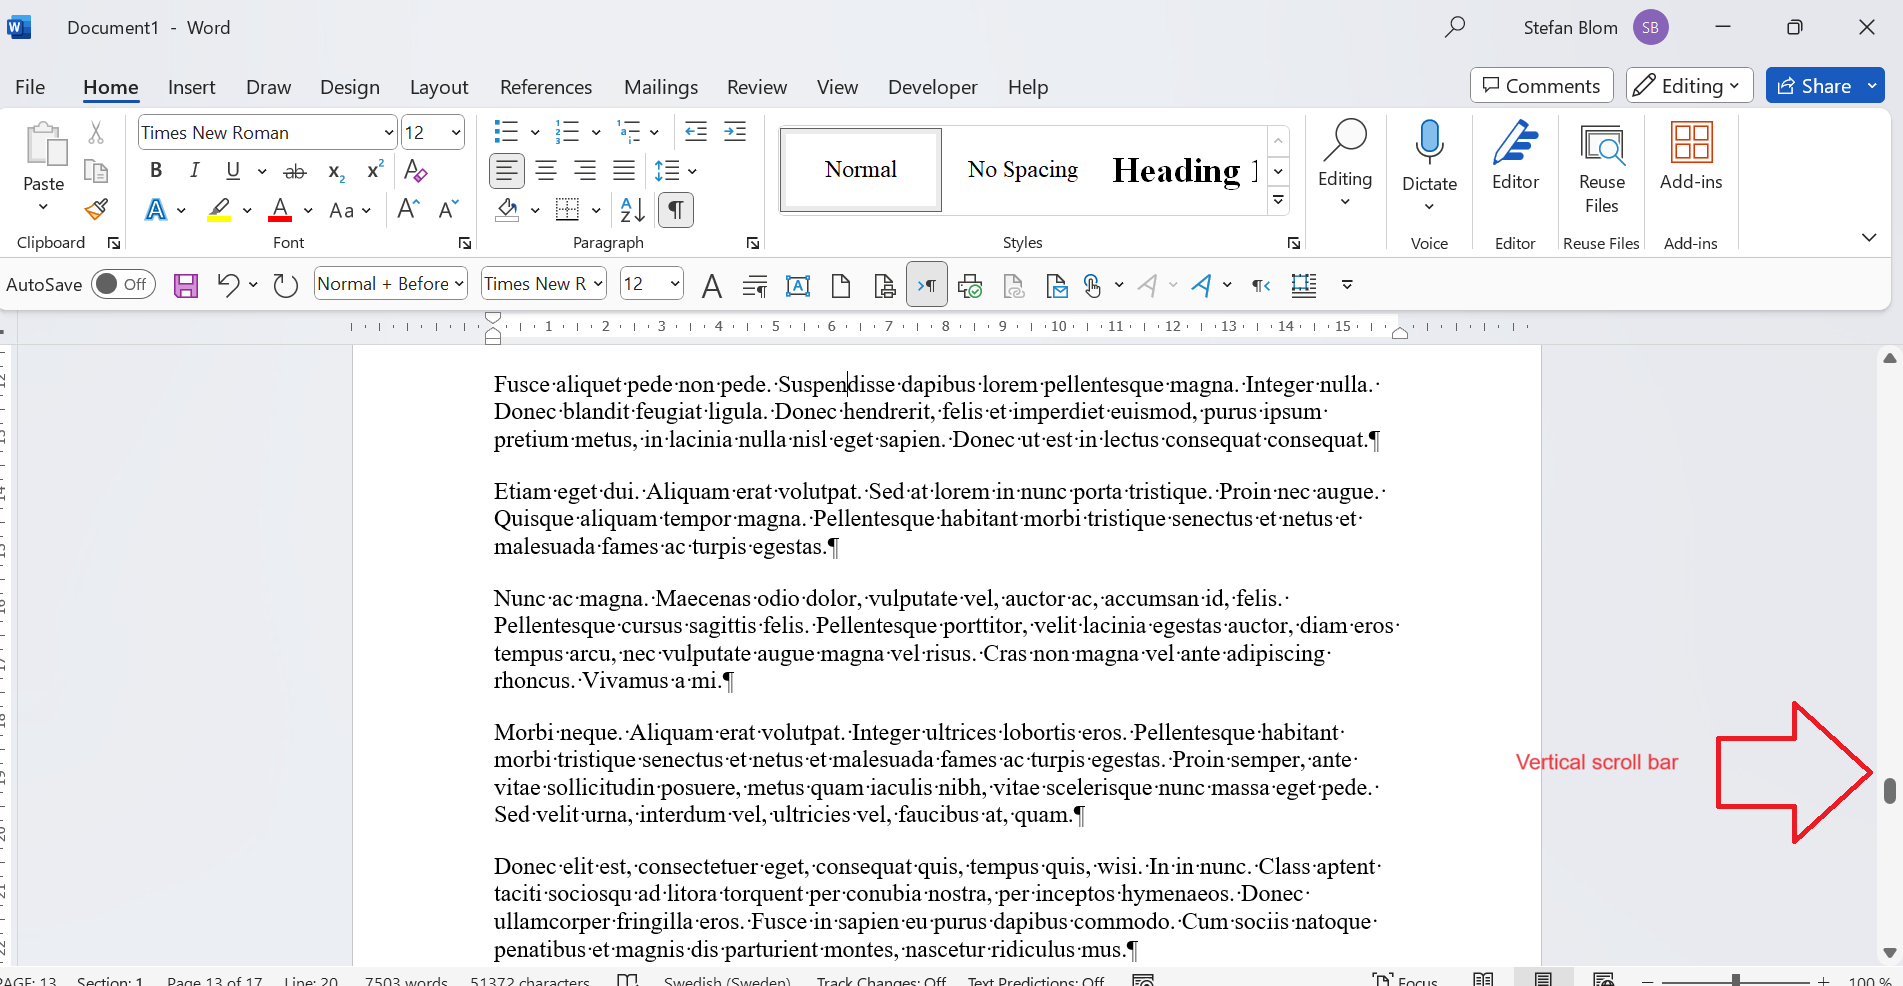Click the Clear All Formatting icon

(415, 170)
